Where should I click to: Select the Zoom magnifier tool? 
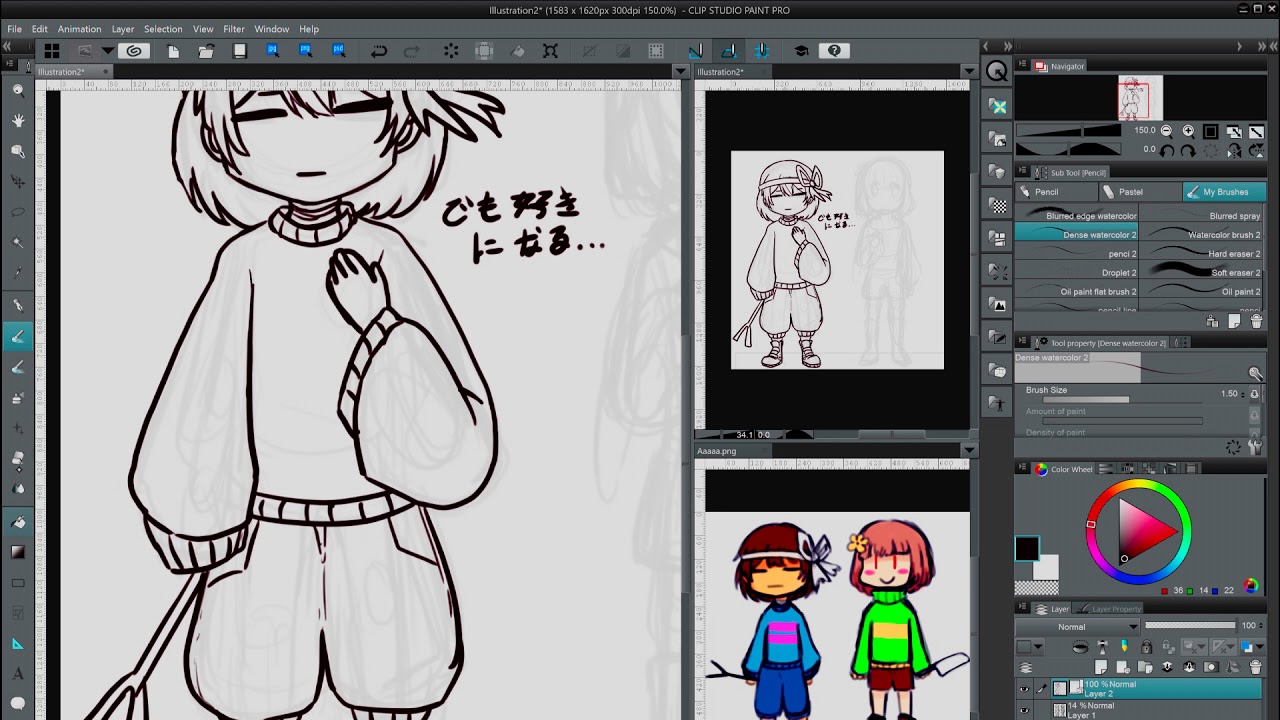click(x=18, y=90)
